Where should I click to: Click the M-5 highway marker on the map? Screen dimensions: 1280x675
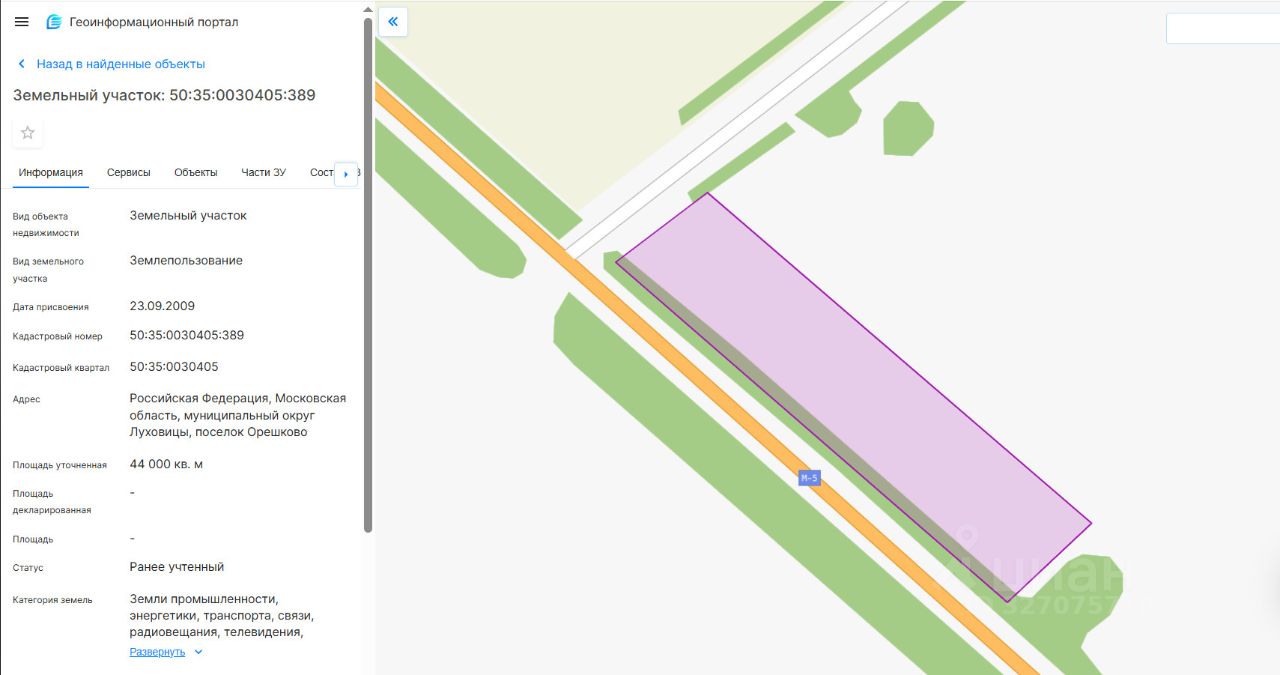(809, 478)
